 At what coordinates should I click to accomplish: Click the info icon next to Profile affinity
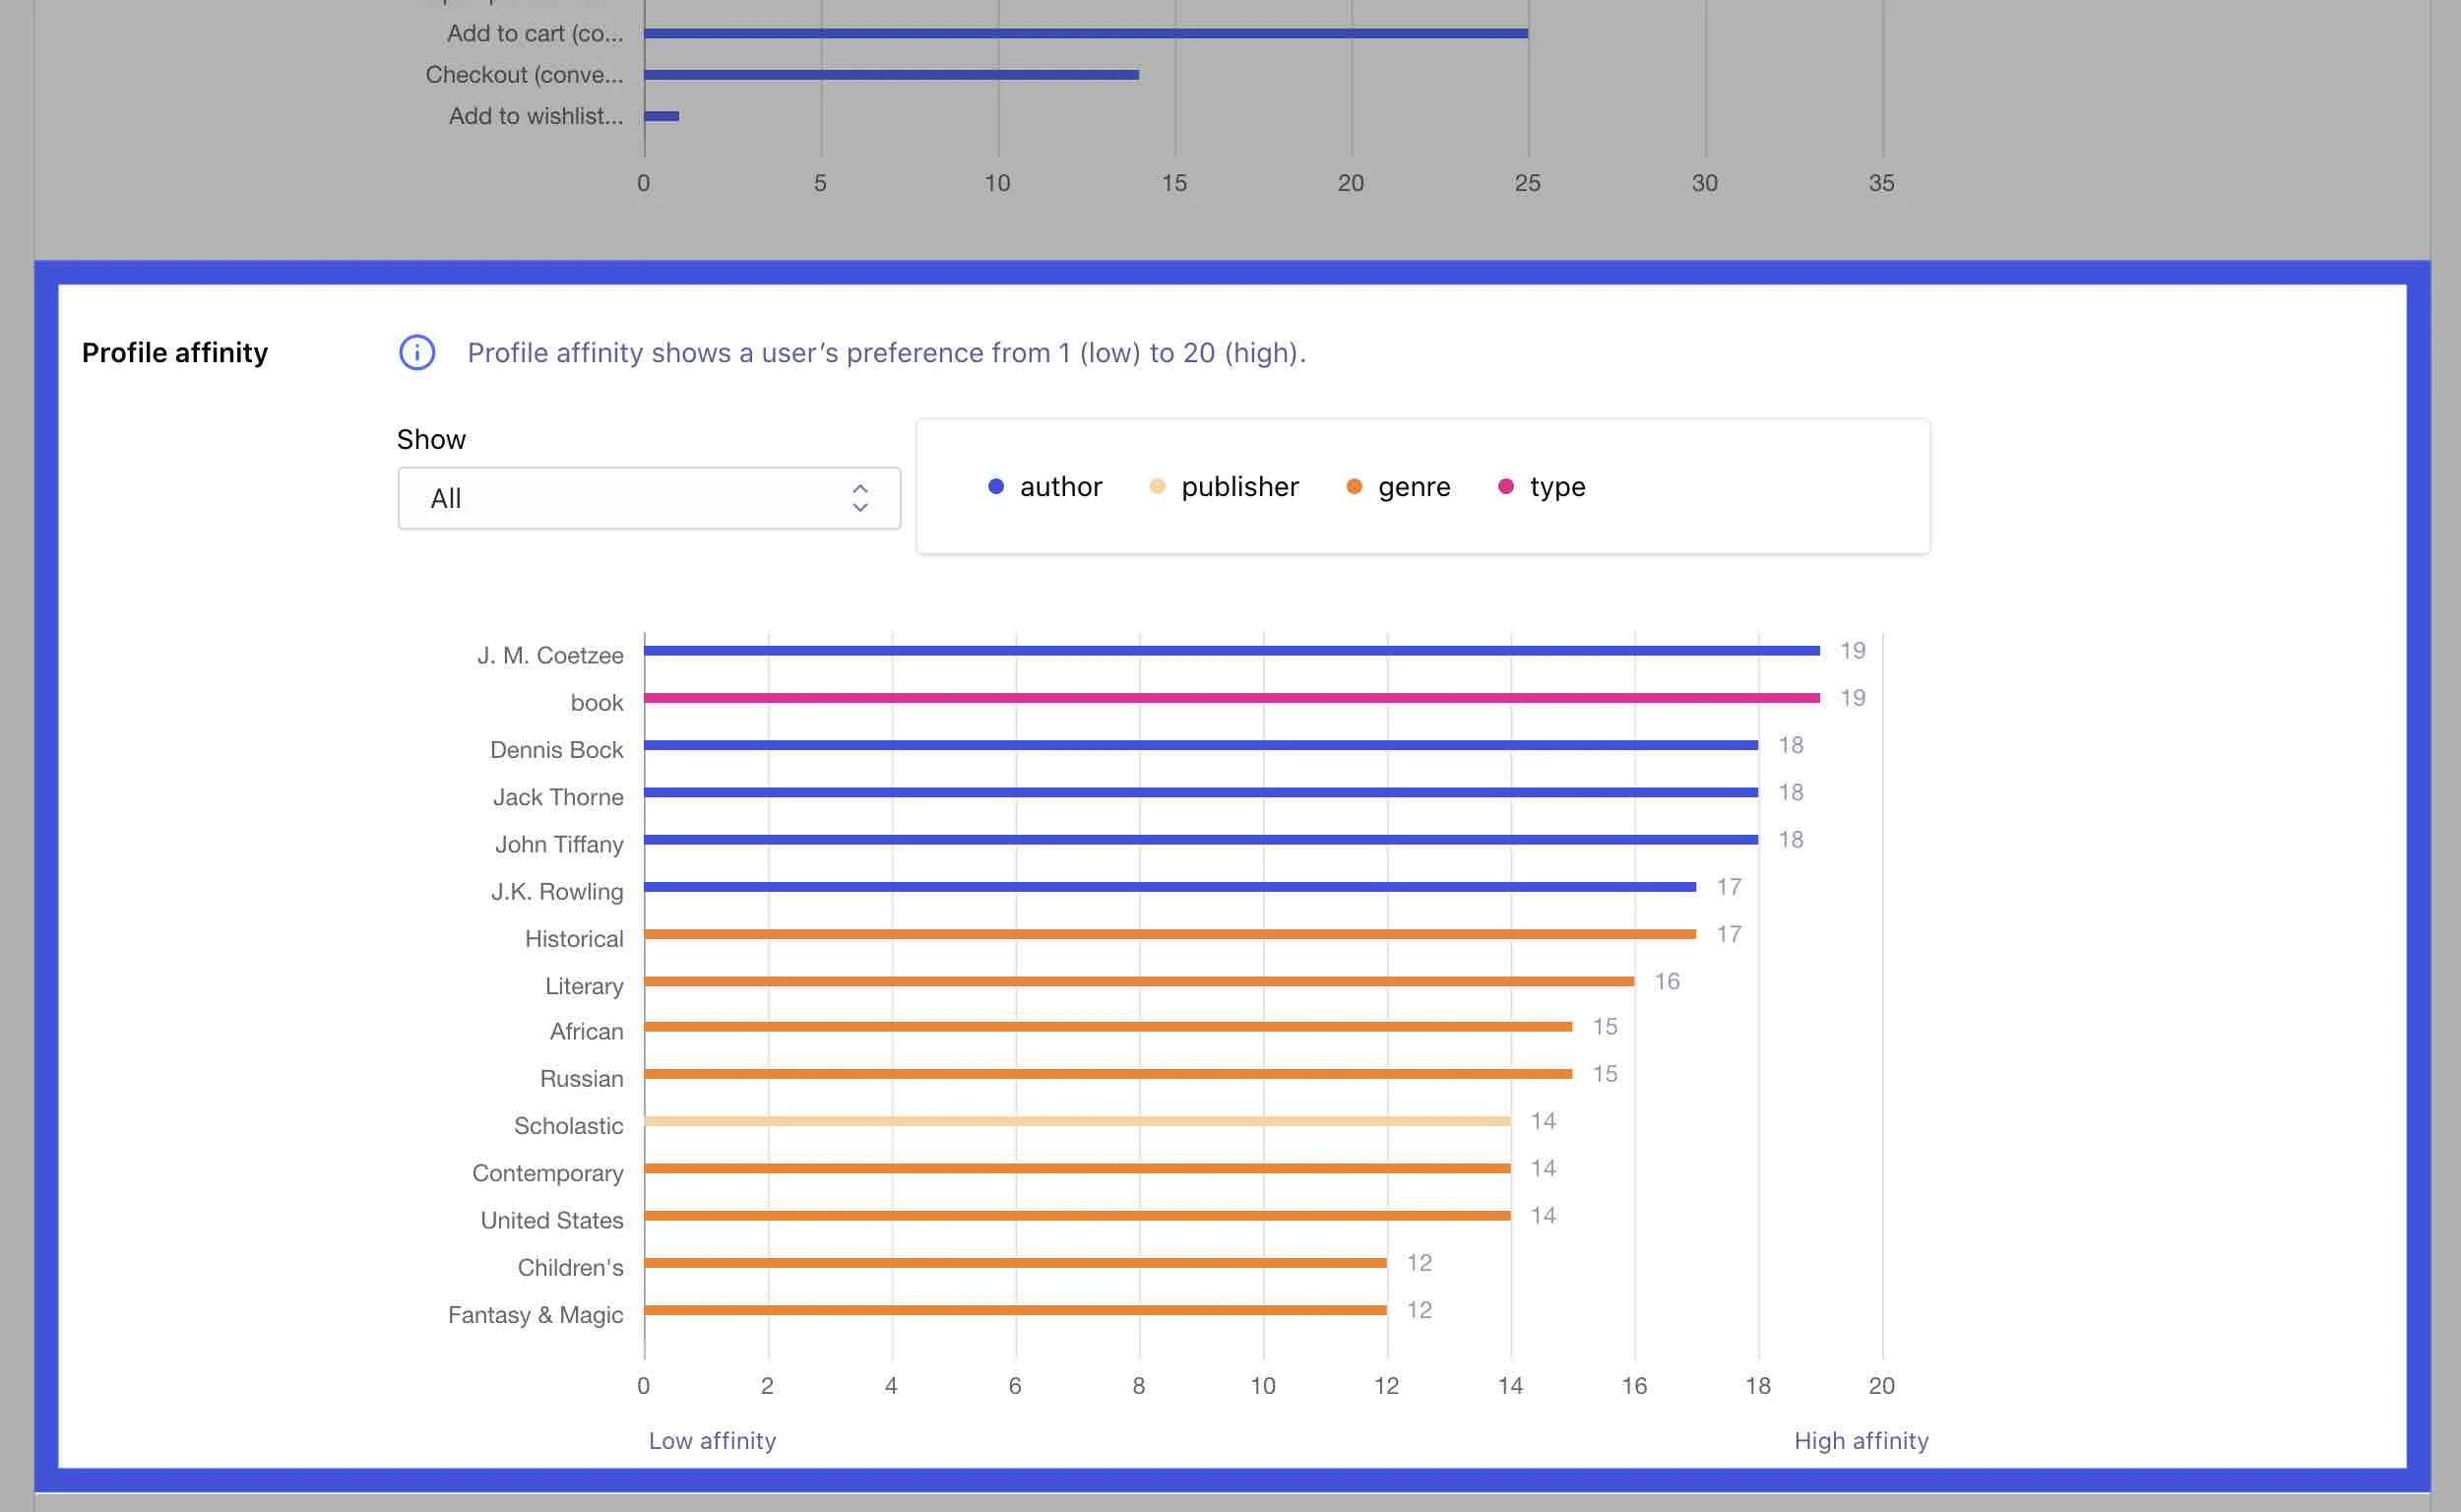point(417,352)
